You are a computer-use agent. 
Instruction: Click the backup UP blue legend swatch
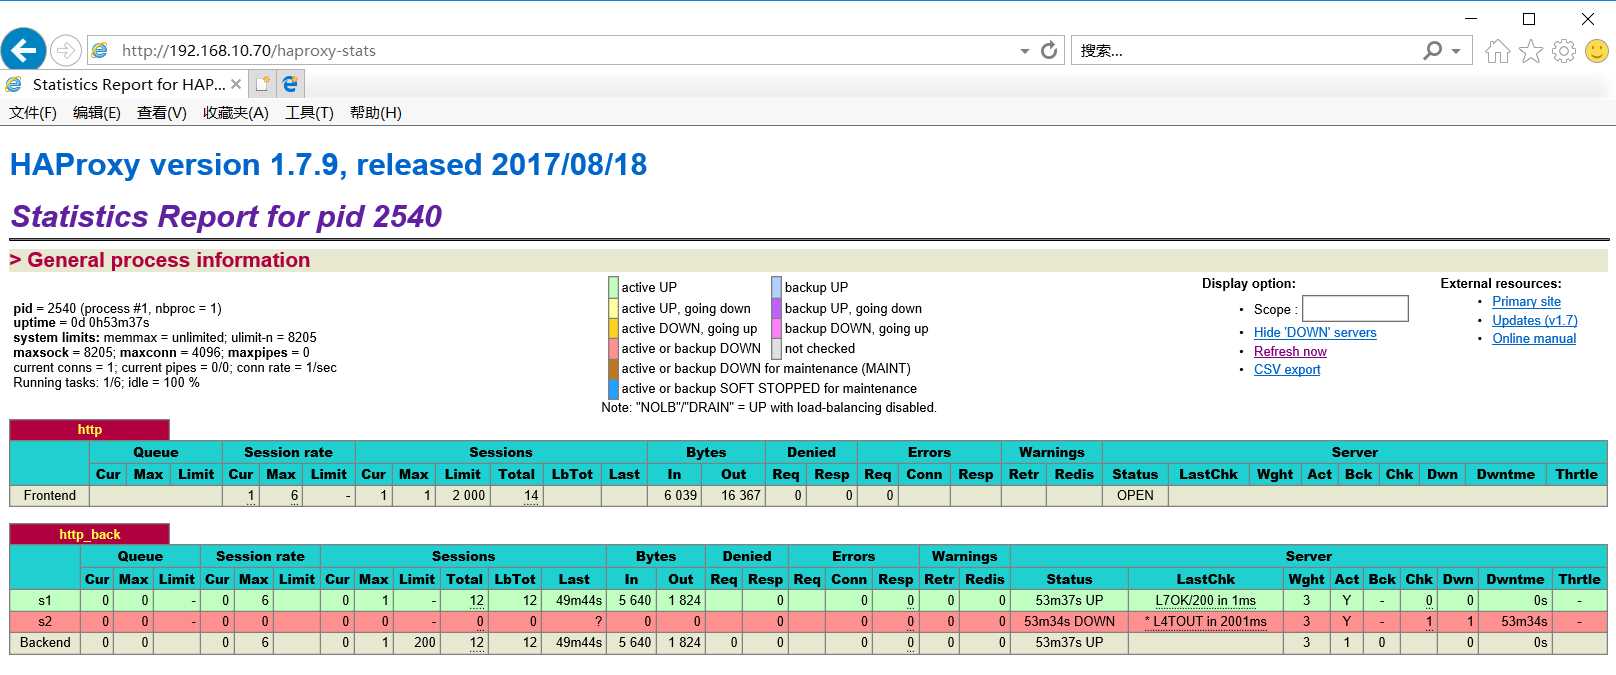776,287
